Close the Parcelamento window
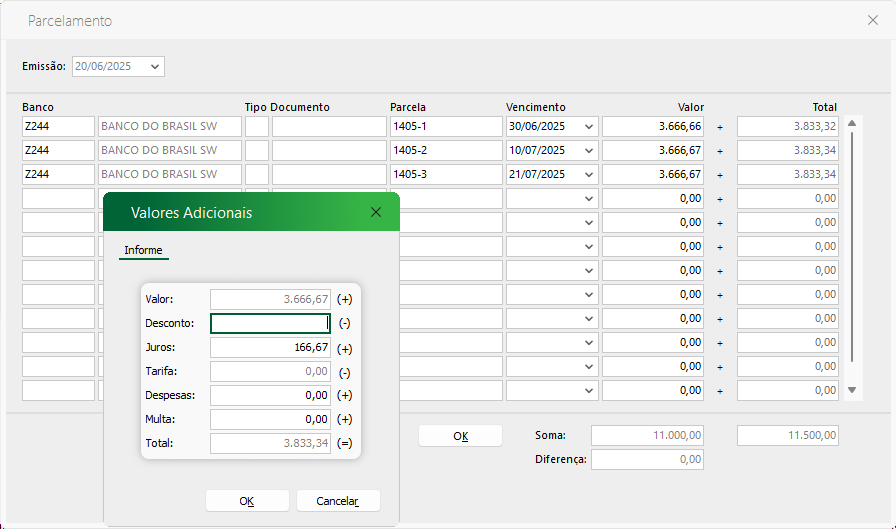This screenshot has height=529, width=896. coord(872,20)
